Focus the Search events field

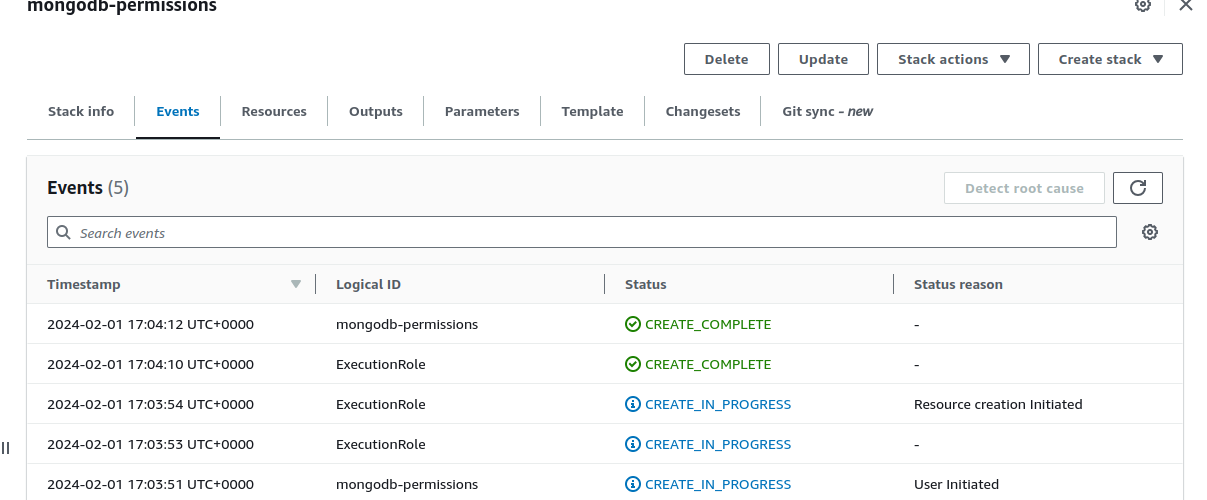click(582, 232)
